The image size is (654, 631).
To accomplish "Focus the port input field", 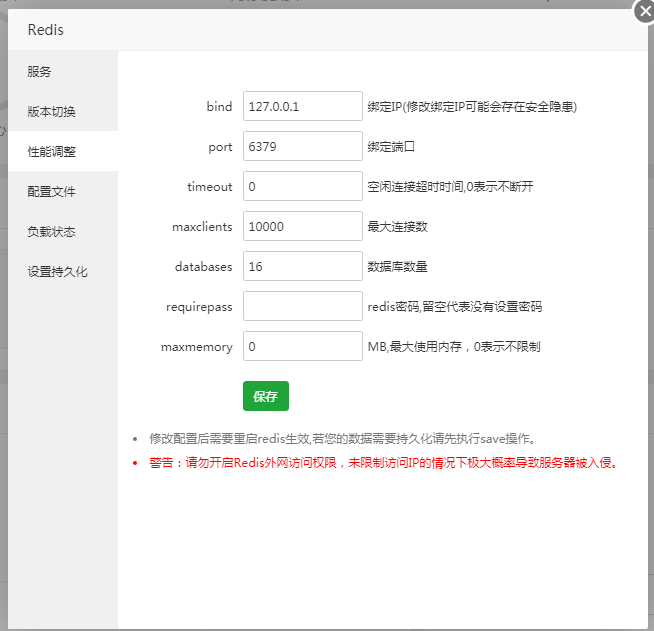I will tap(302, 146).
